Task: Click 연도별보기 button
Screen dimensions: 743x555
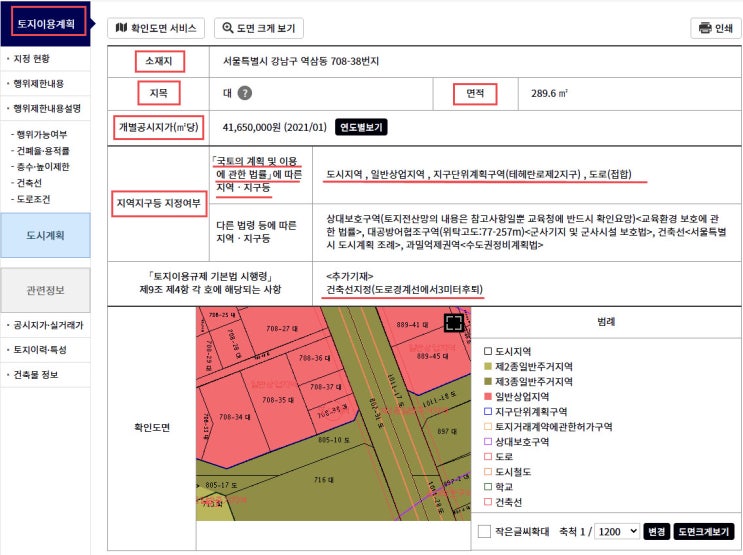Action: click(x=361, y=127)
